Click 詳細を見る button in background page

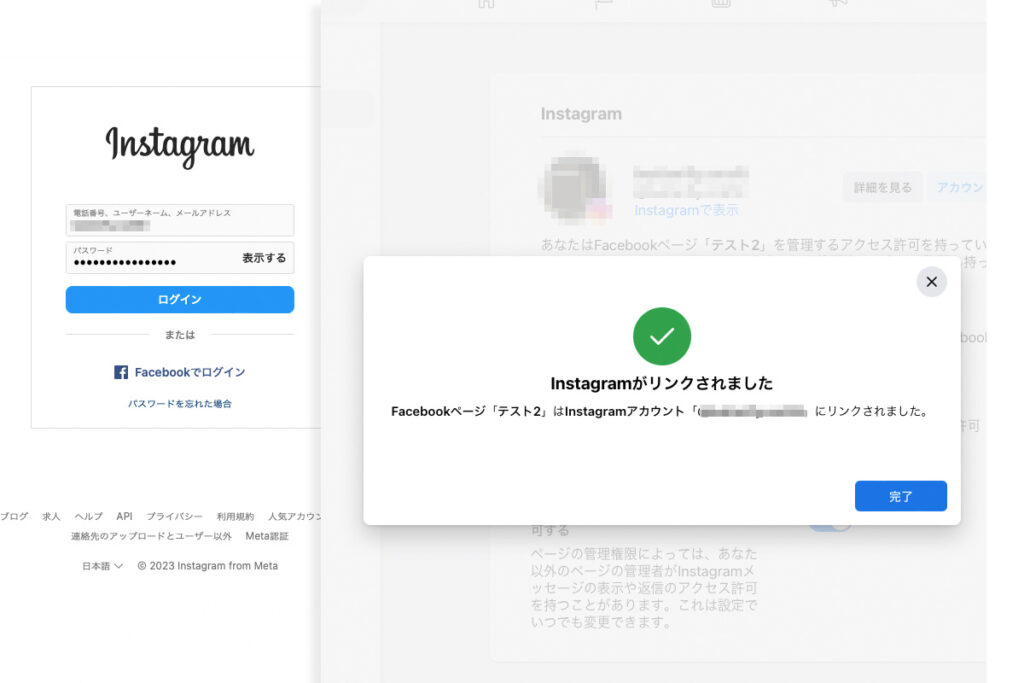click(x=882, y=187)
